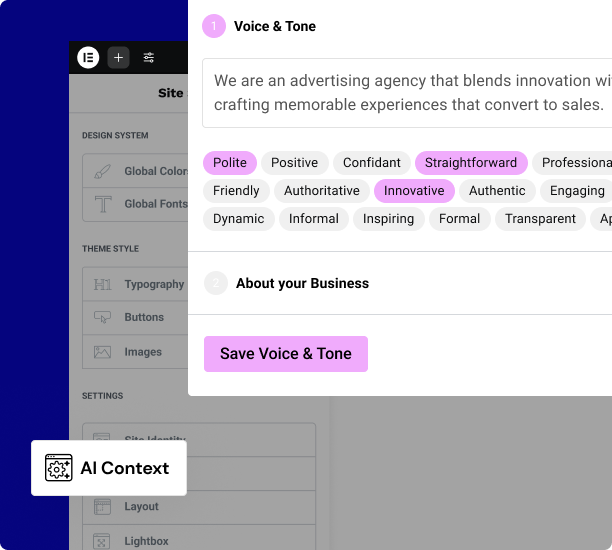Image resolution: width=612 pixels, height=550 pixels.
Task: Toggle the Innovative tone tag
Action: 414,191
